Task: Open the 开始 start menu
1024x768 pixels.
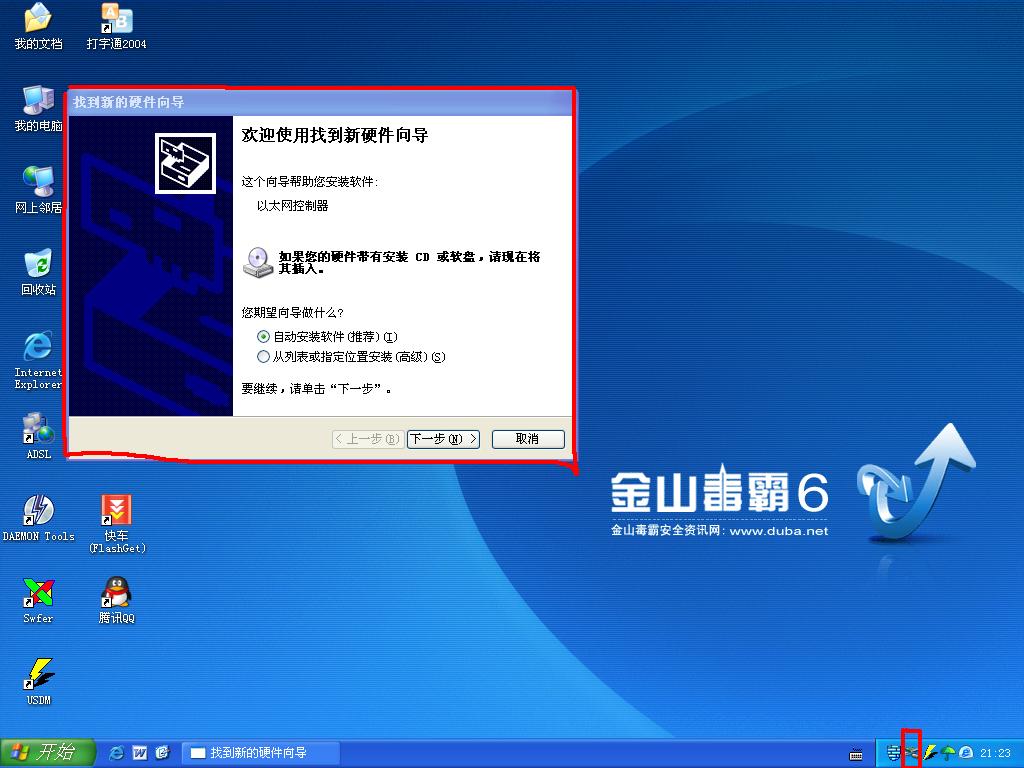Action: coord(48,753)
